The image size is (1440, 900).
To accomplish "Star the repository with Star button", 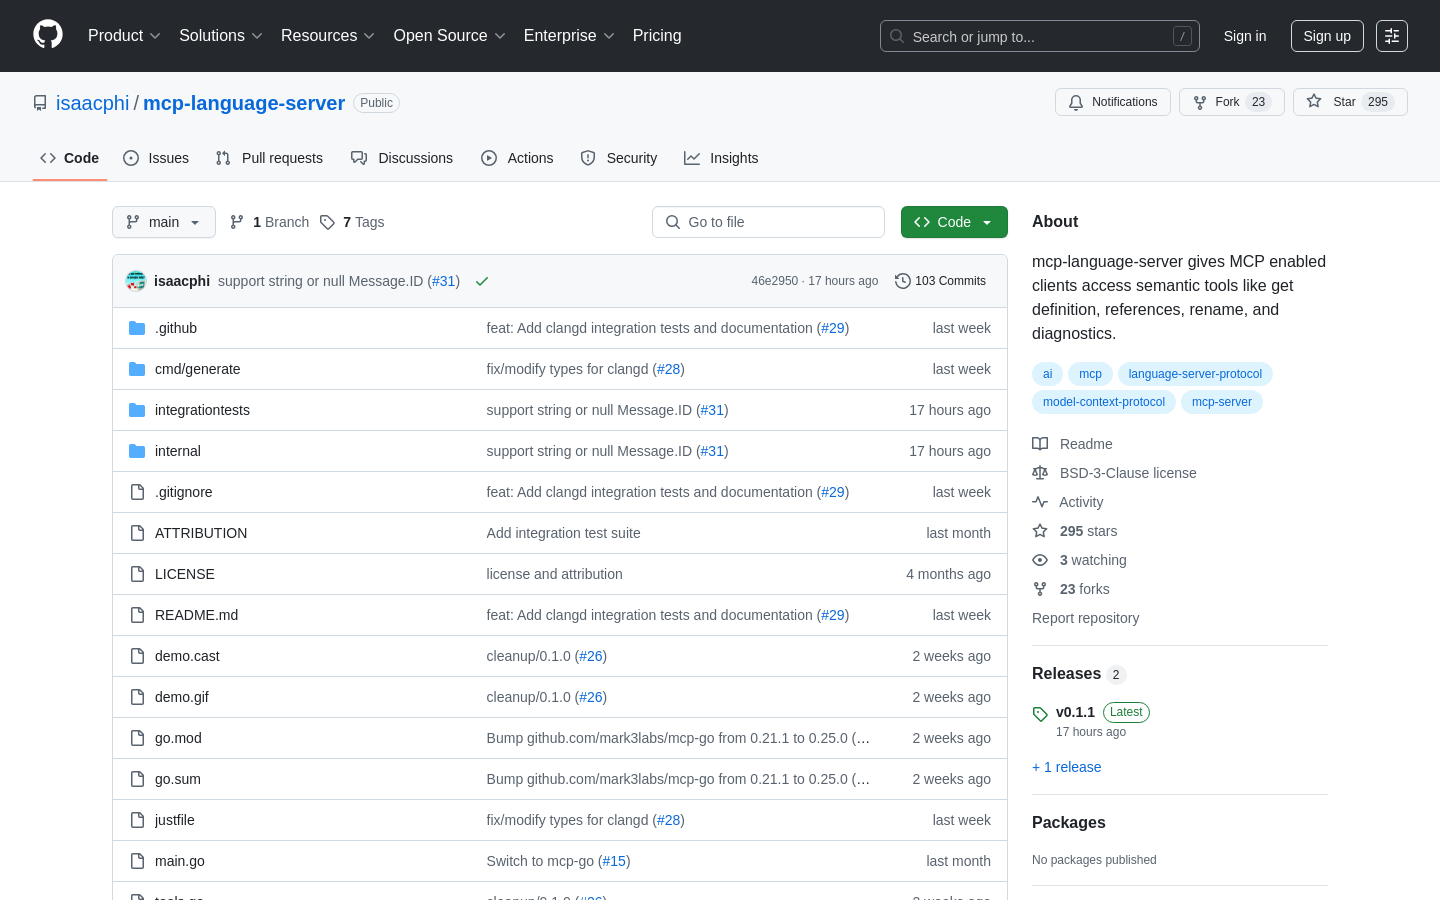I will (x=1350, y=102).
